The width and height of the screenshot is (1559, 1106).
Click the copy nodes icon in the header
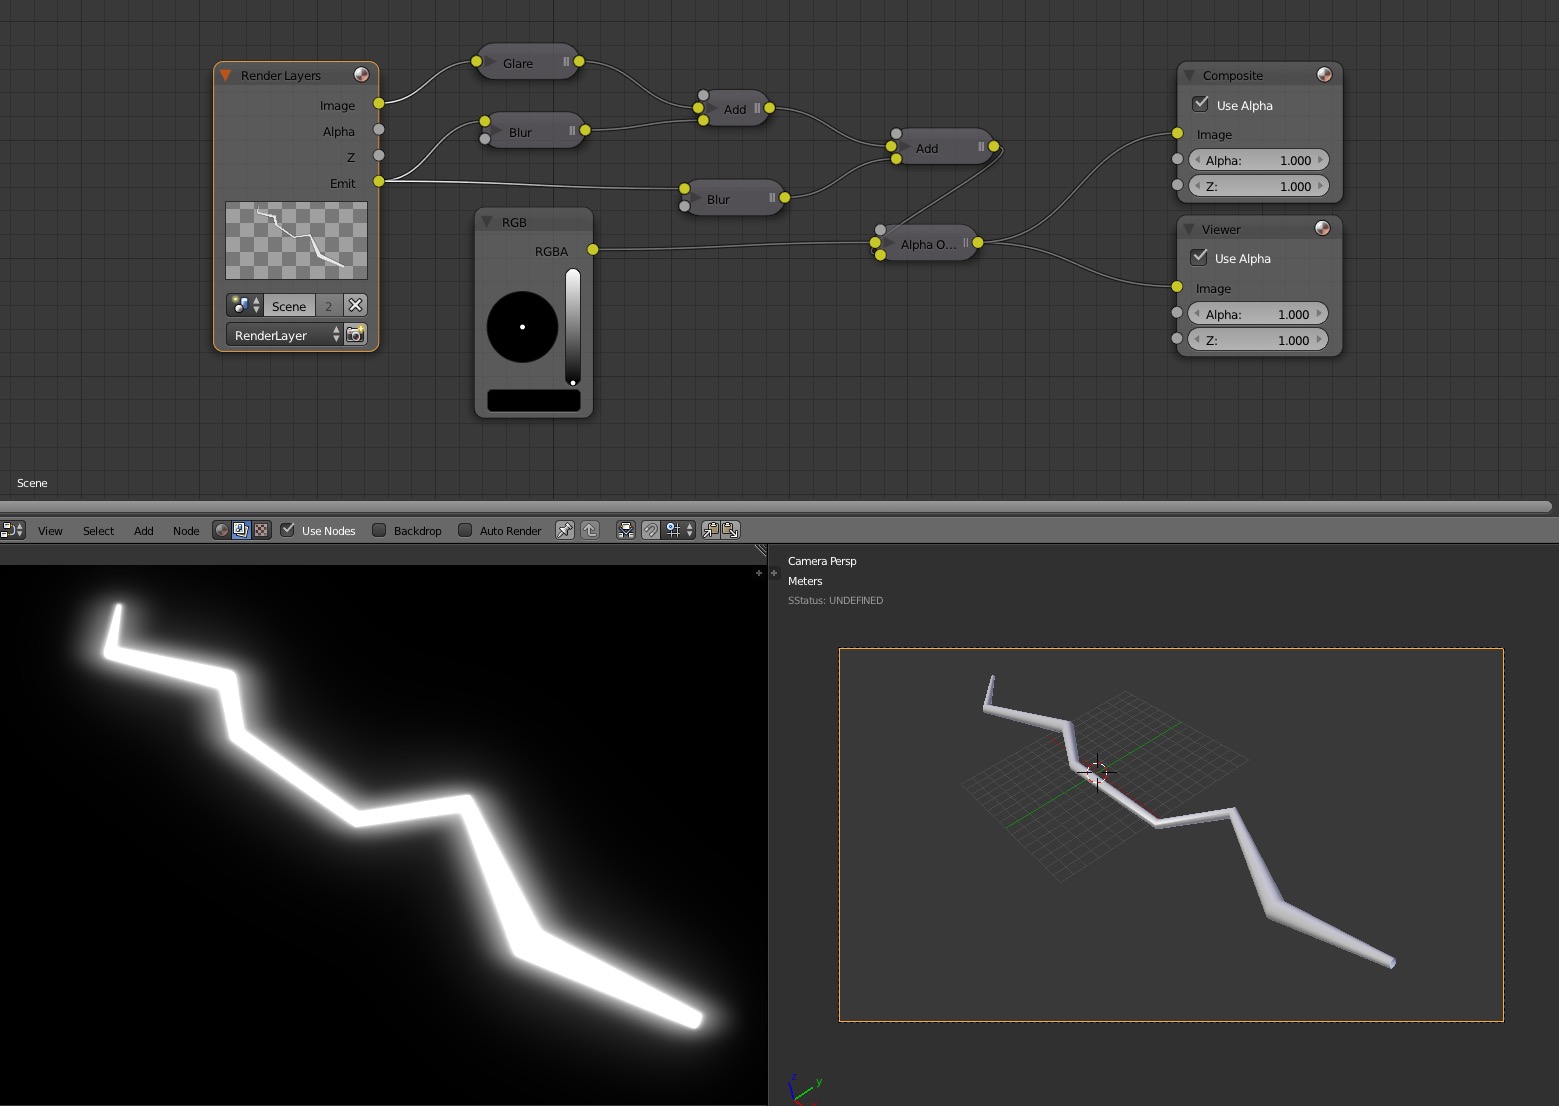click(711, 530)
